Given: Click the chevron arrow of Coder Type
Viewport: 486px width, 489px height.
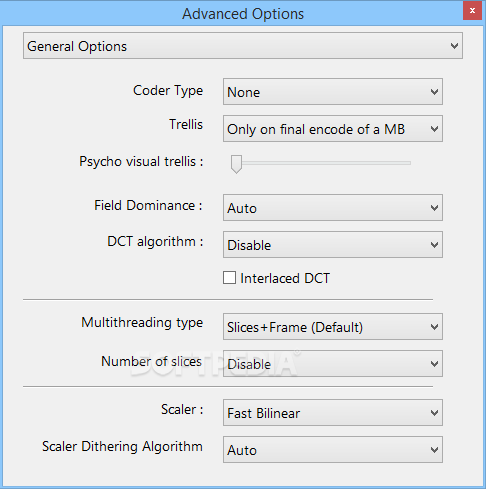Looking at the screenshot, I should click(434, 92).
